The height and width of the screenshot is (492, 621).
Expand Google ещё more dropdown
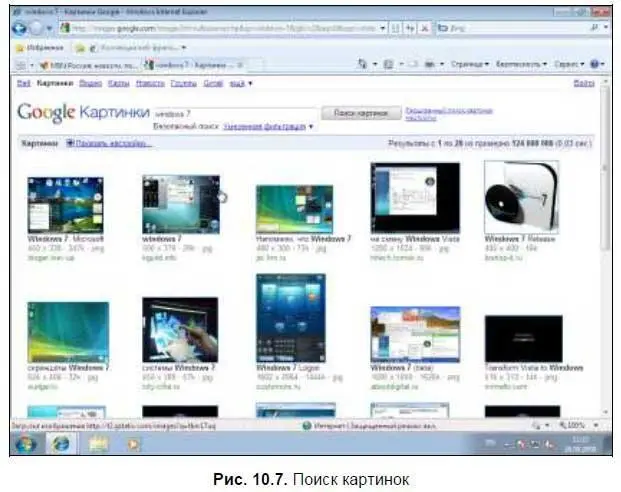coord(241,84)
